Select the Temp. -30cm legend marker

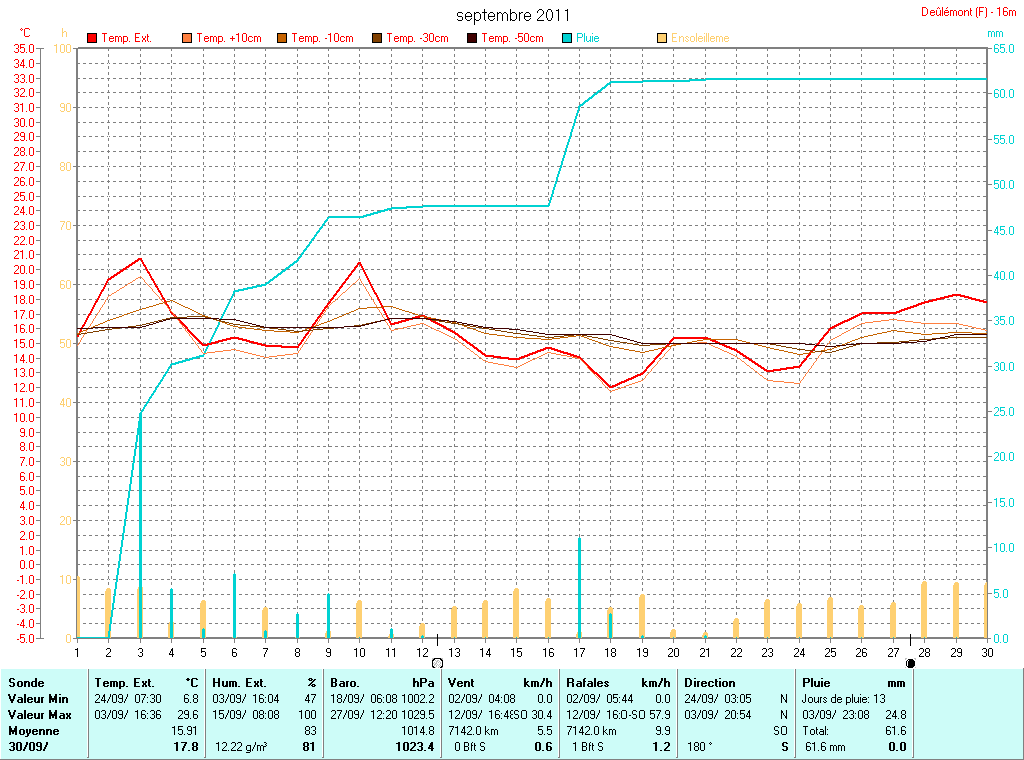377,38
